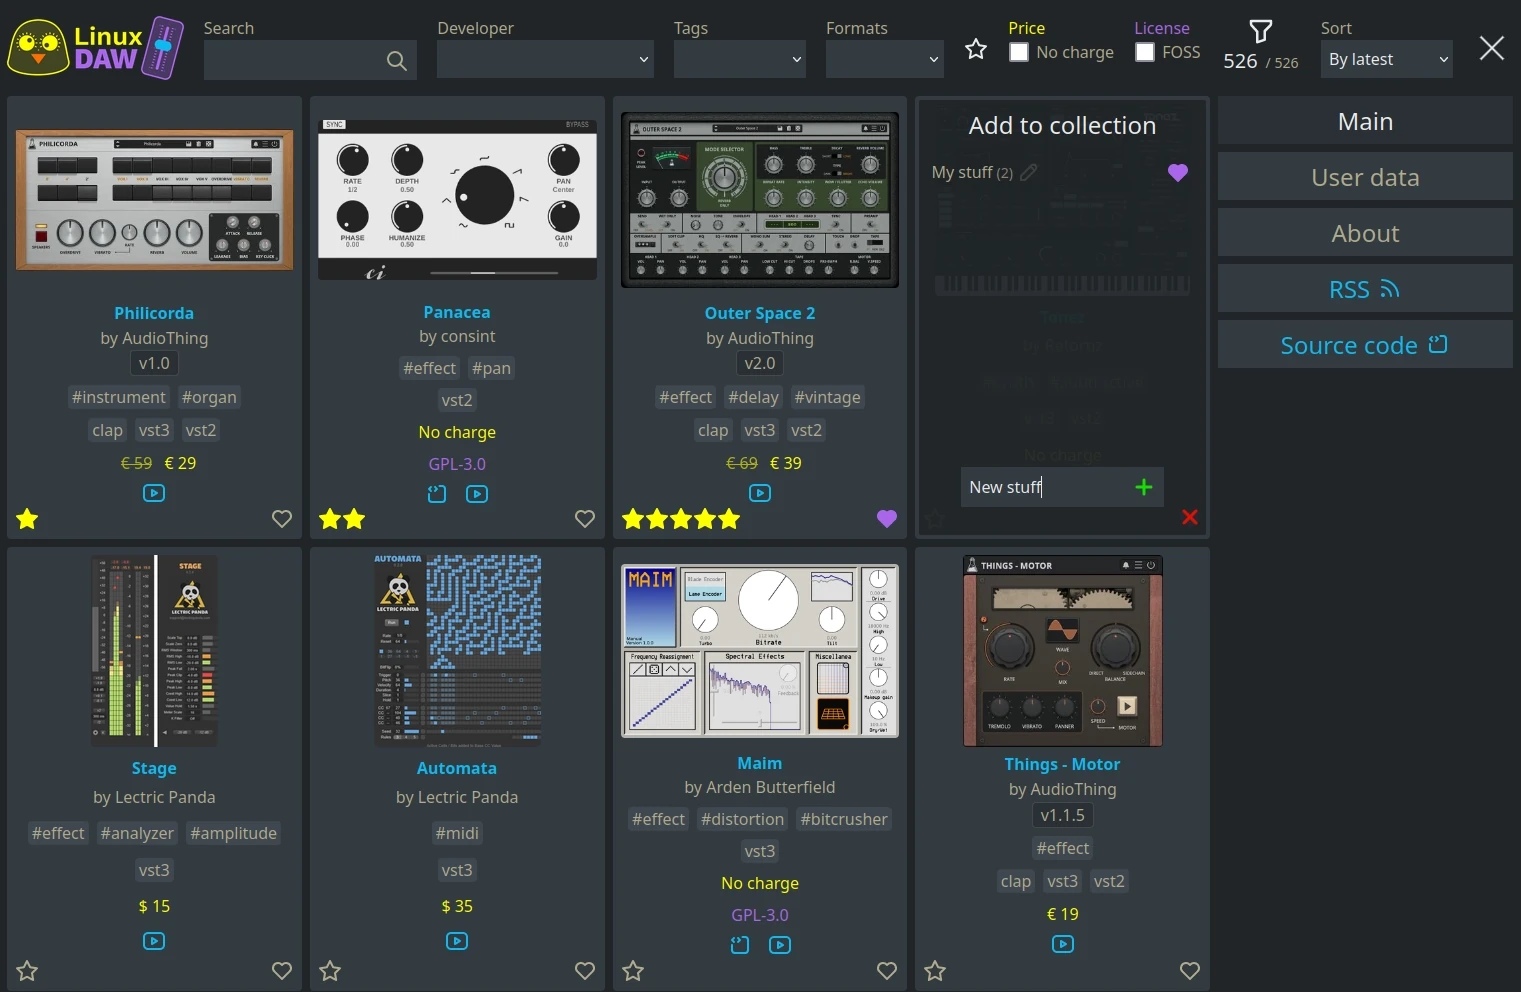Close the side menu with X icon
This screenshot has height=992, width=1521.
1491,48
